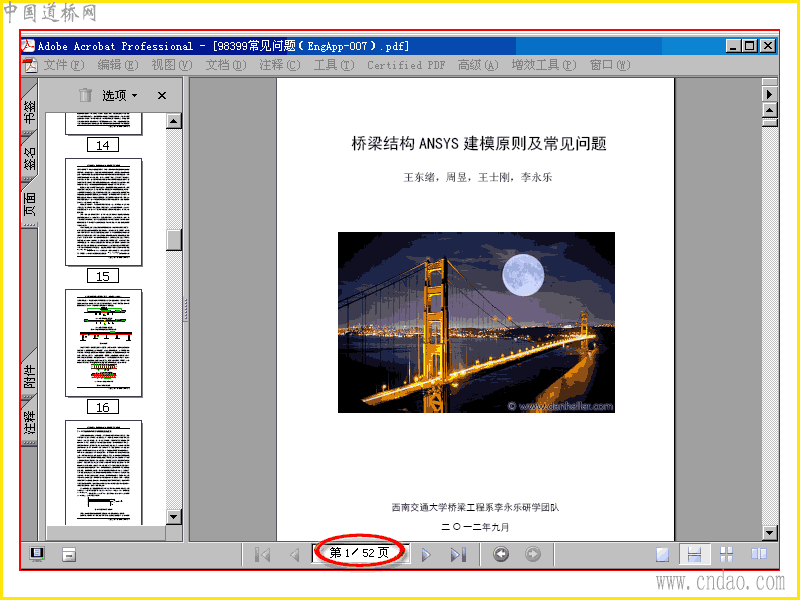Enable continuous page layout
Screen dimensions: 800x600
694,554
